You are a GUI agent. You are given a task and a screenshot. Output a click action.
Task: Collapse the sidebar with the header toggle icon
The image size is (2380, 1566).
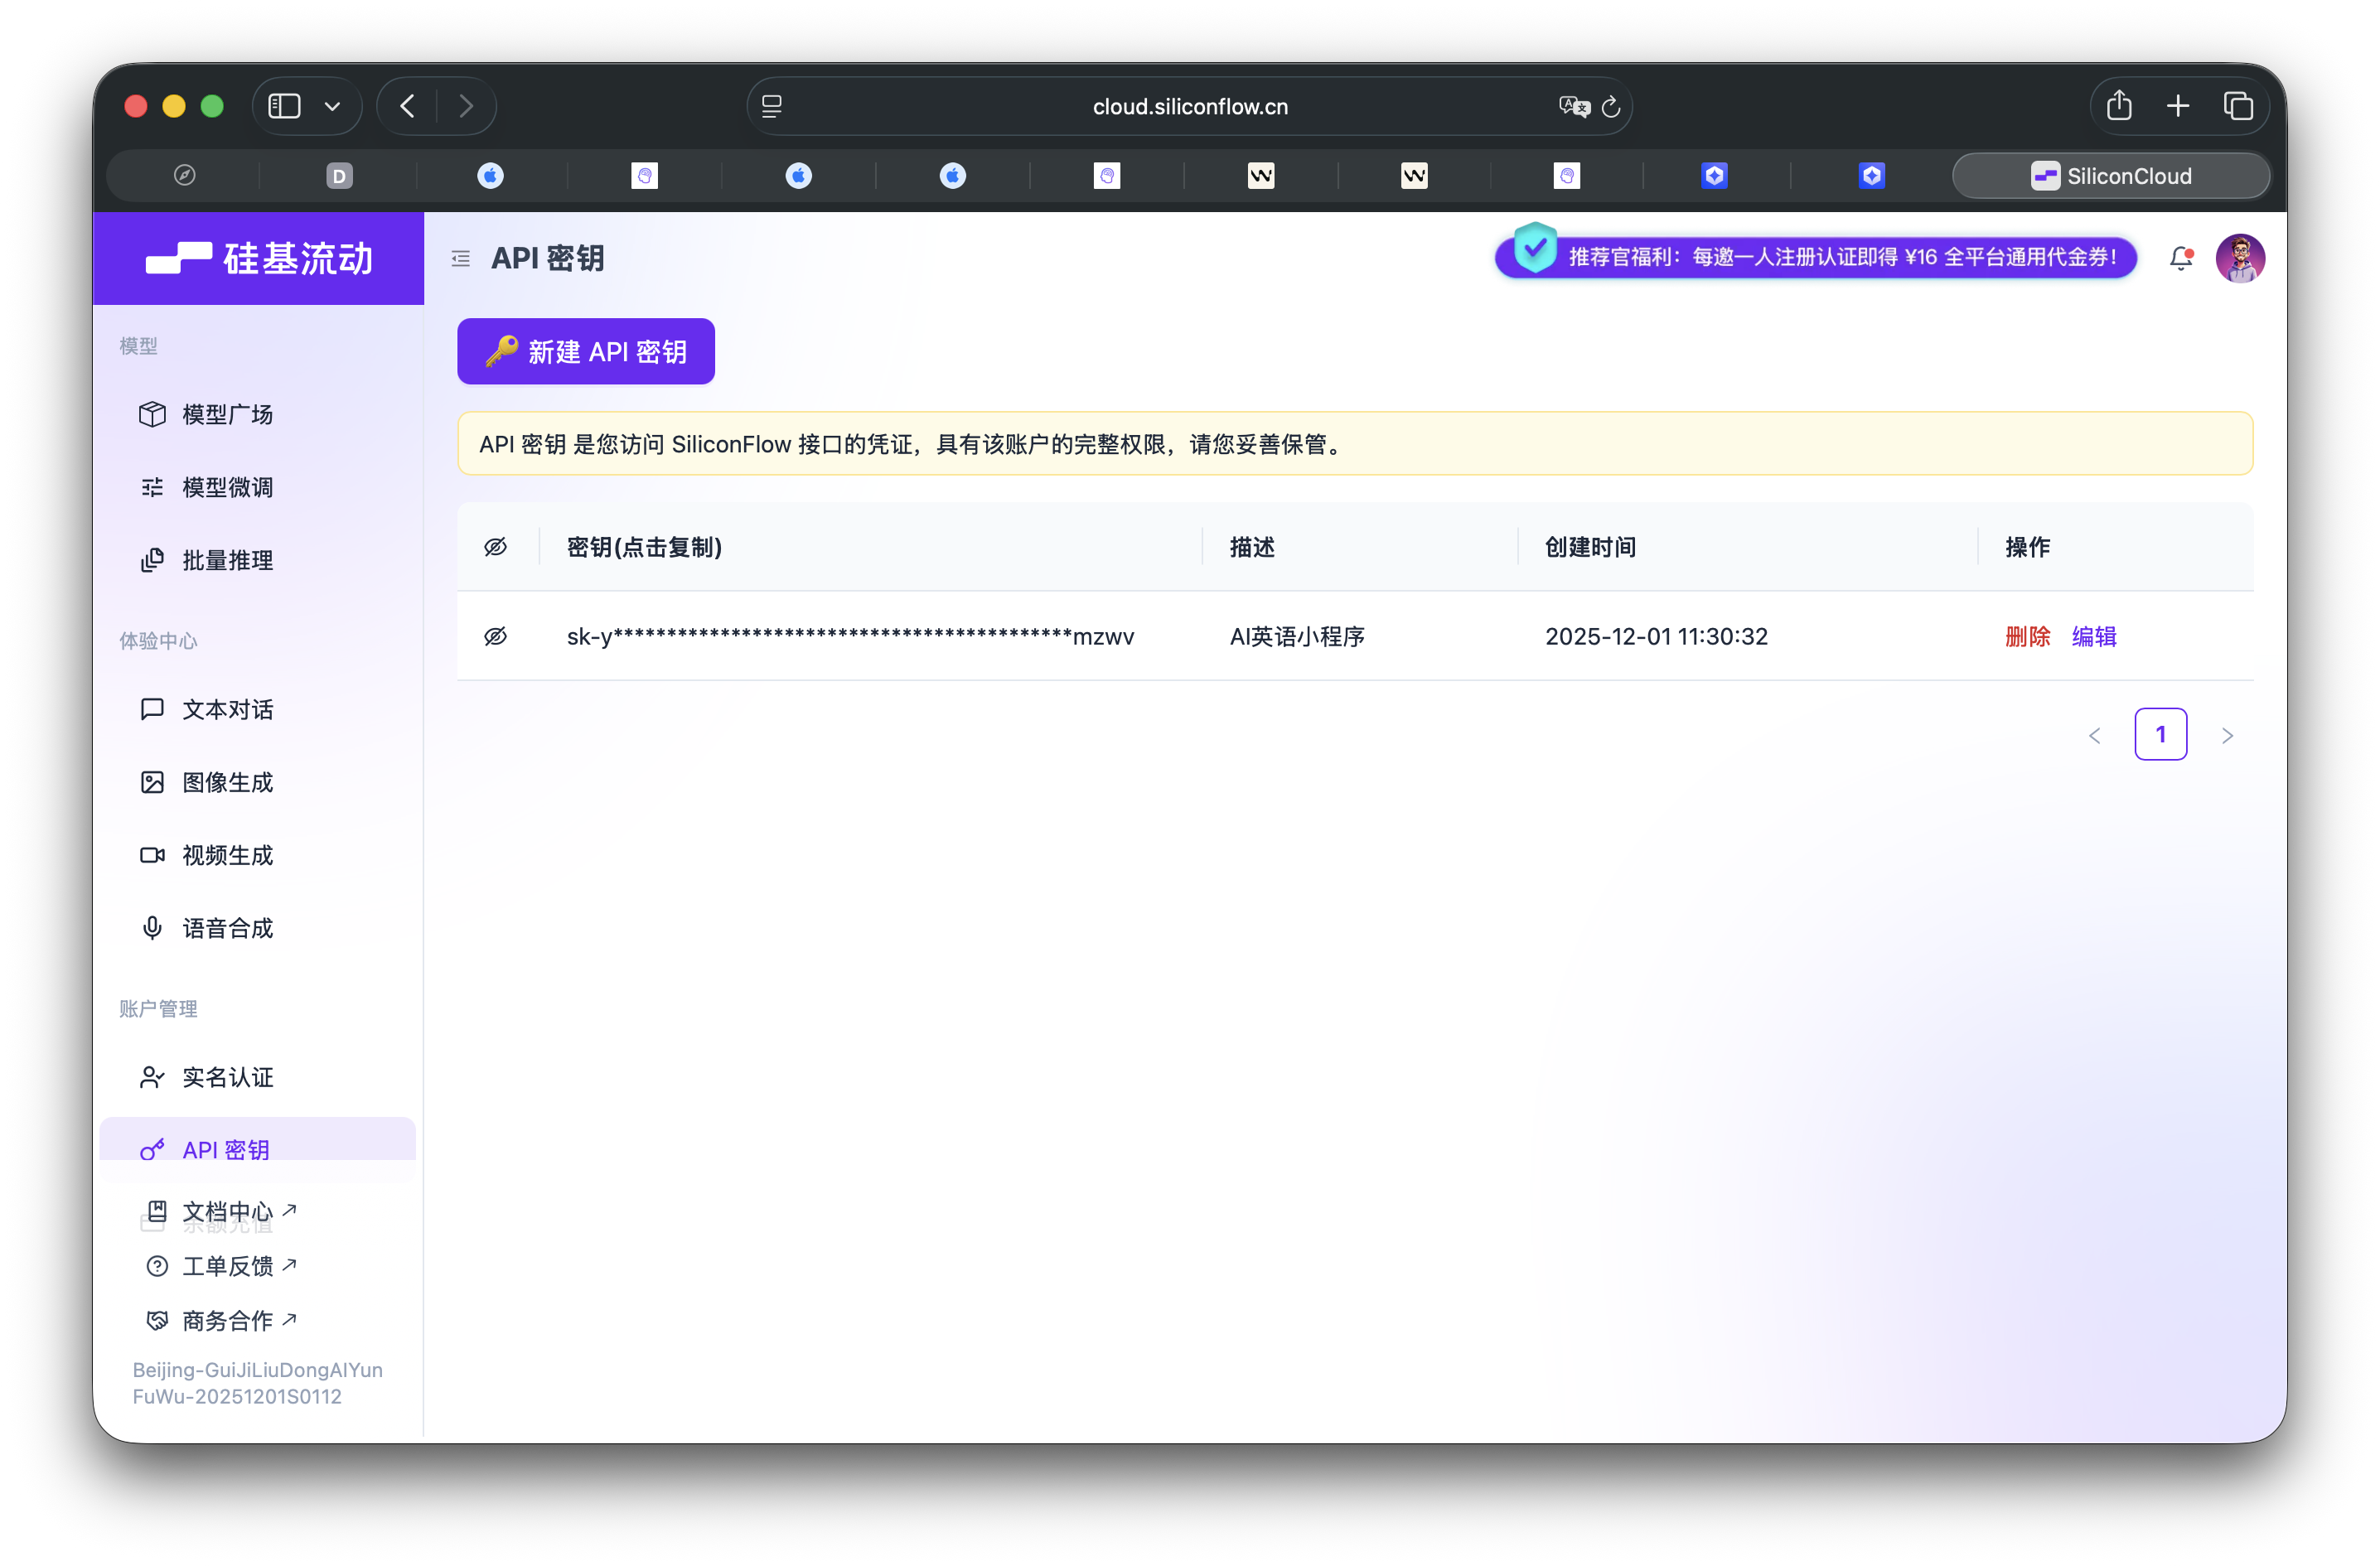pos(461,258)
